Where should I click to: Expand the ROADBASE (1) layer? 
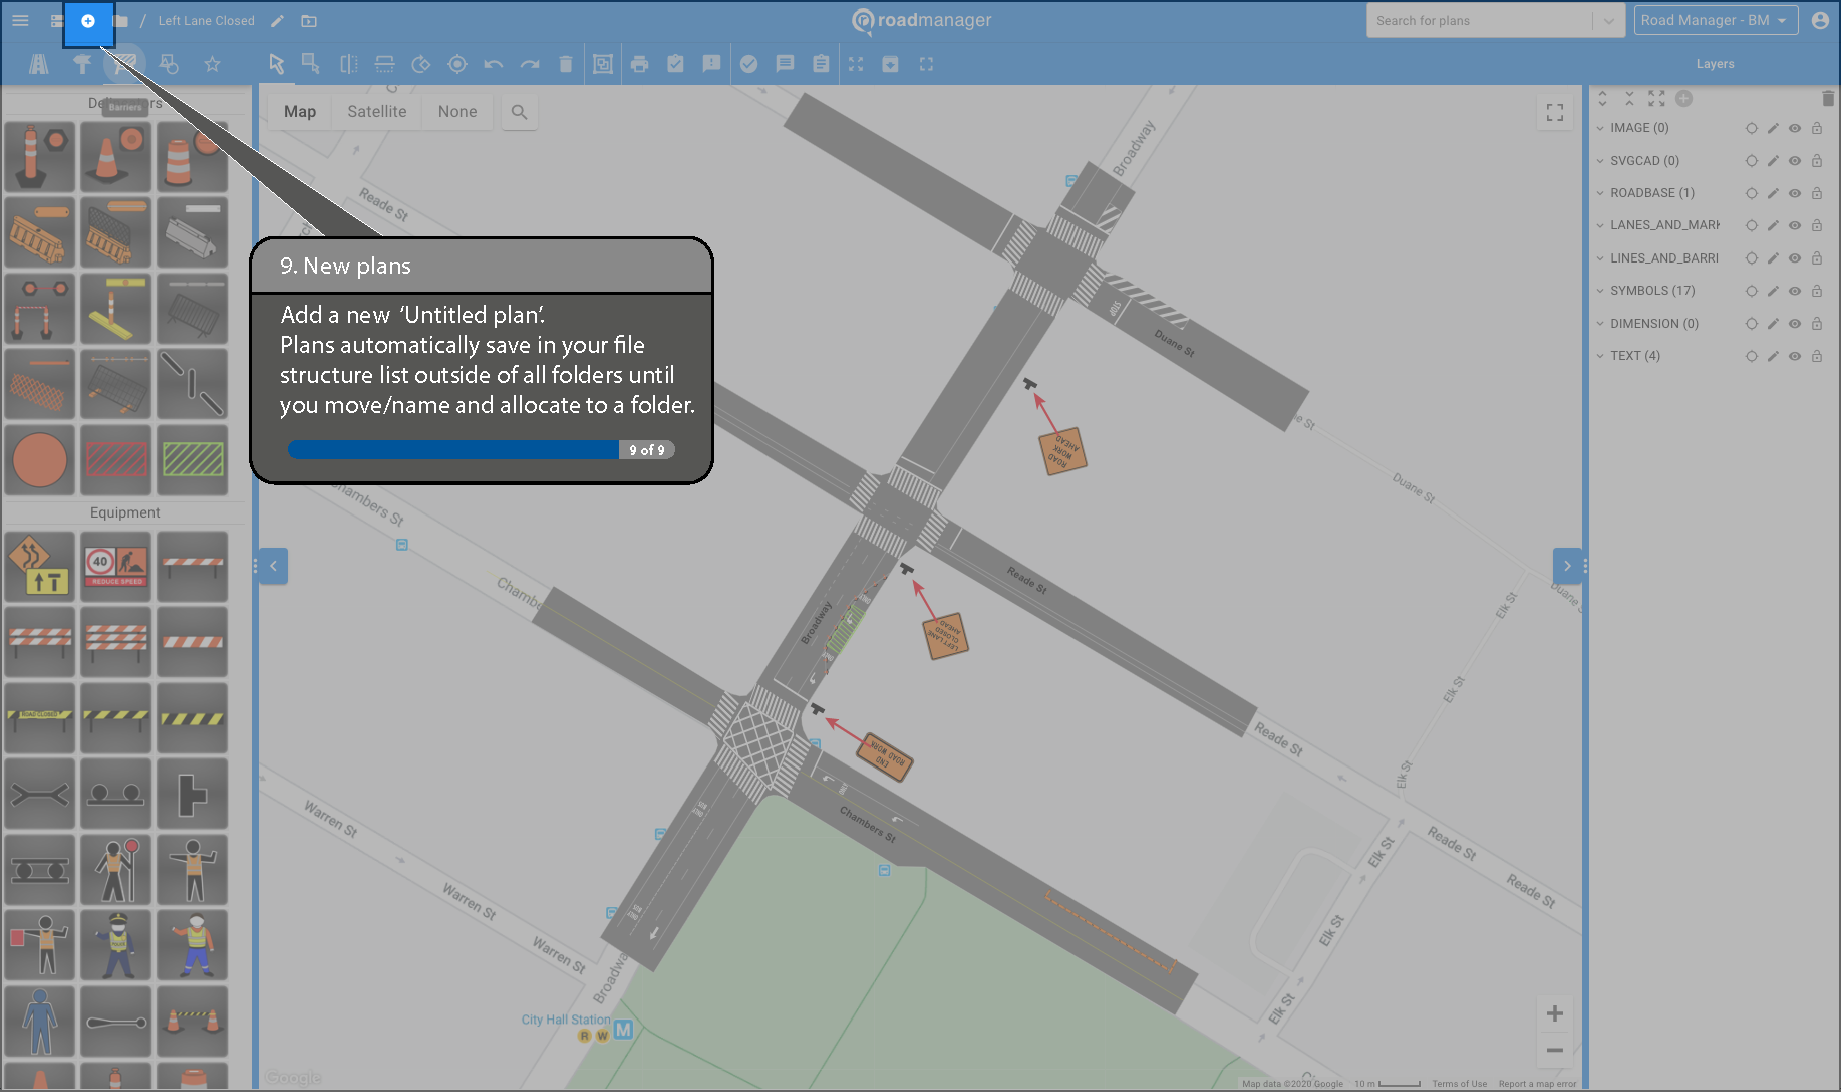coord(1600,193)
